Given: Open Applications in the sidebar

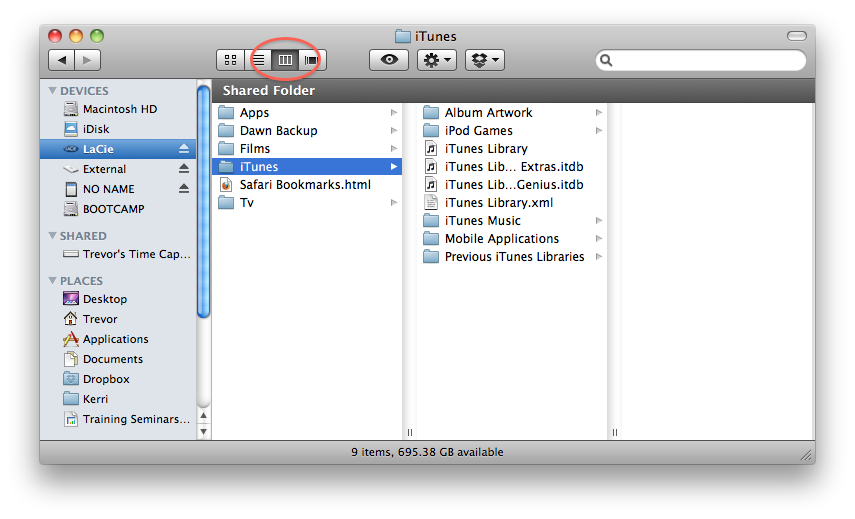Looking at the screenshot, I should coord(118,339).
